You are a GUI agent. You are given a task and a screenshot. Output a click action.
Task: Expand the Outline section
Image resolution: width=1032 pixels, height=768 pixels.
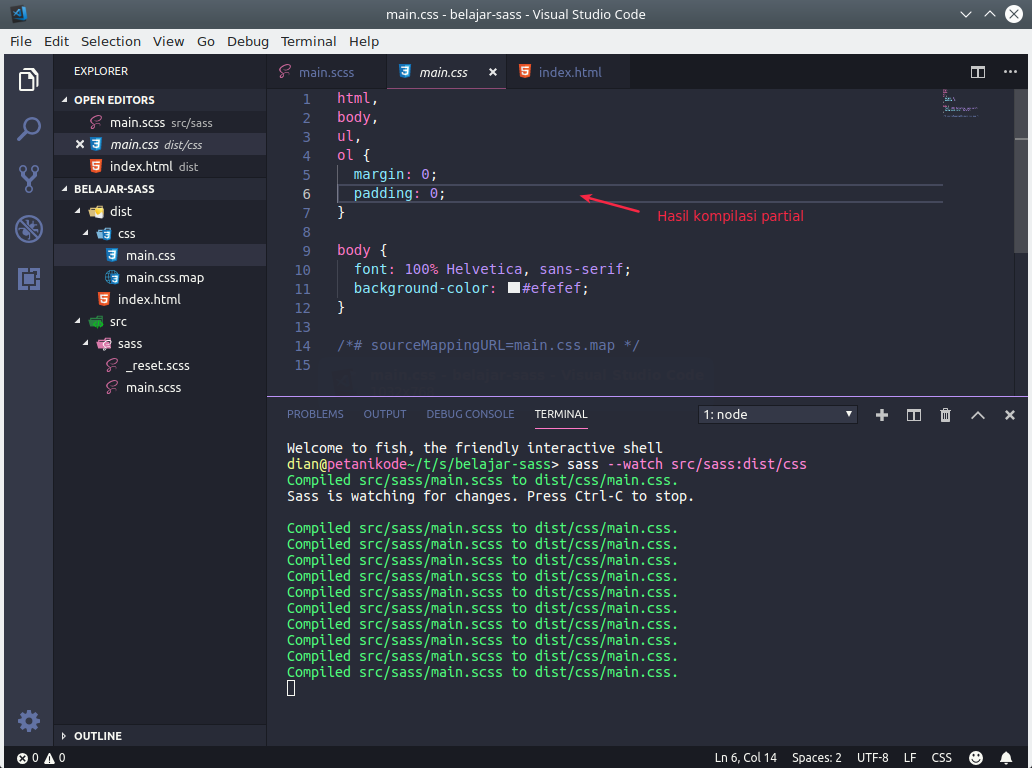click(97, 736)
